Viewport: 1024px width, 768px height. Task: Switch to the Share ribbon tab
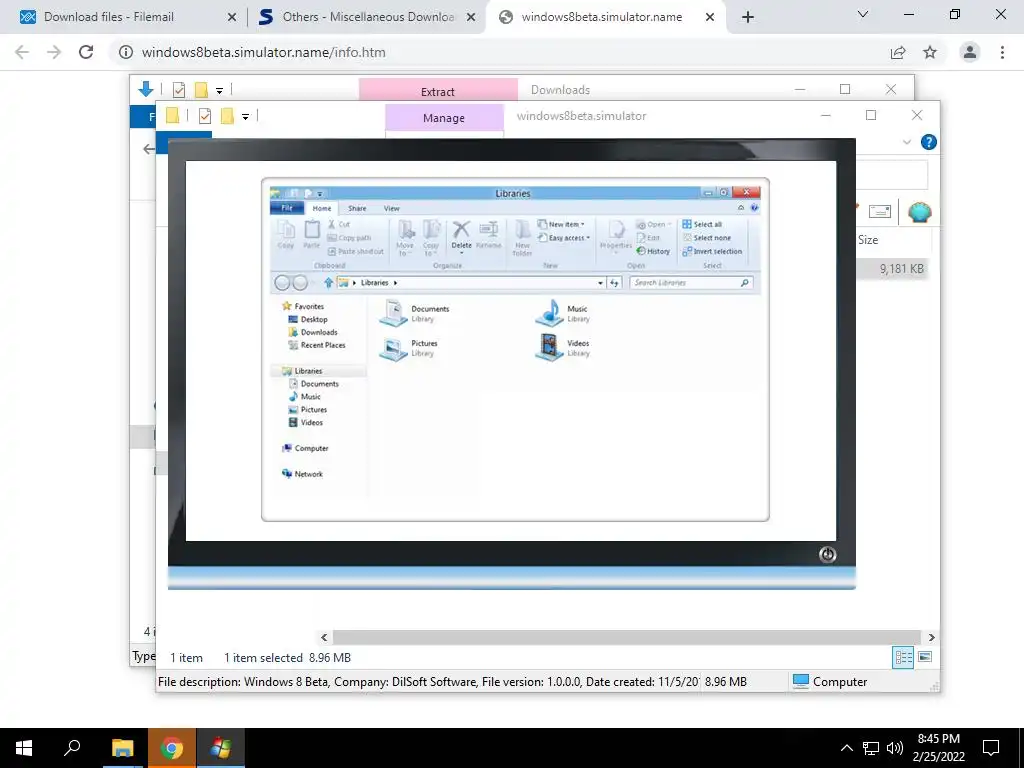[357, 208]
